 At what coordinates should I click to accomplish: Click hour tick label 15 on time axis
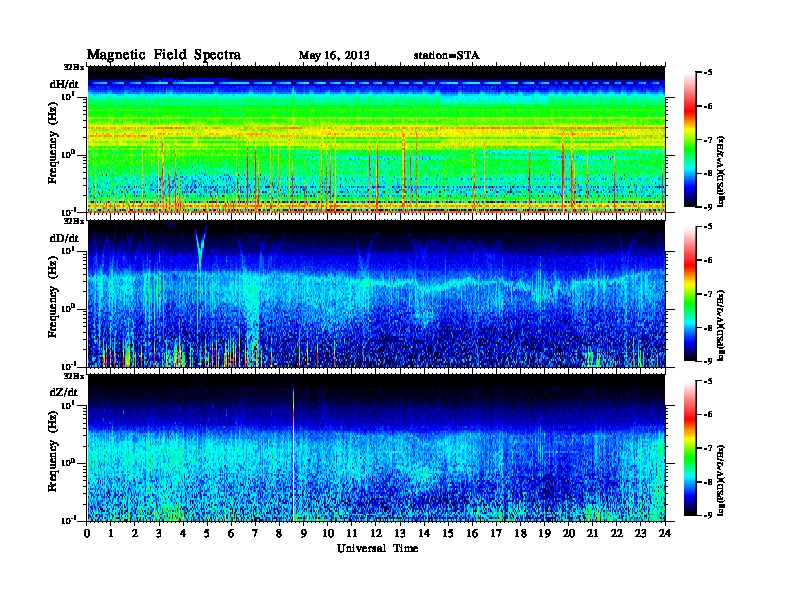click(448, 533)
